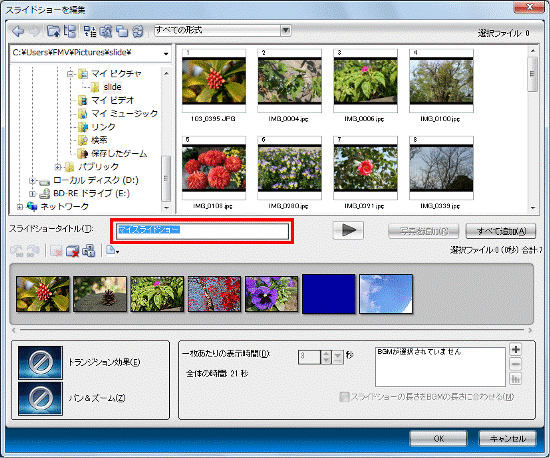Expand the パブリック folder node
Screen dimensions: 550x458
58,167
